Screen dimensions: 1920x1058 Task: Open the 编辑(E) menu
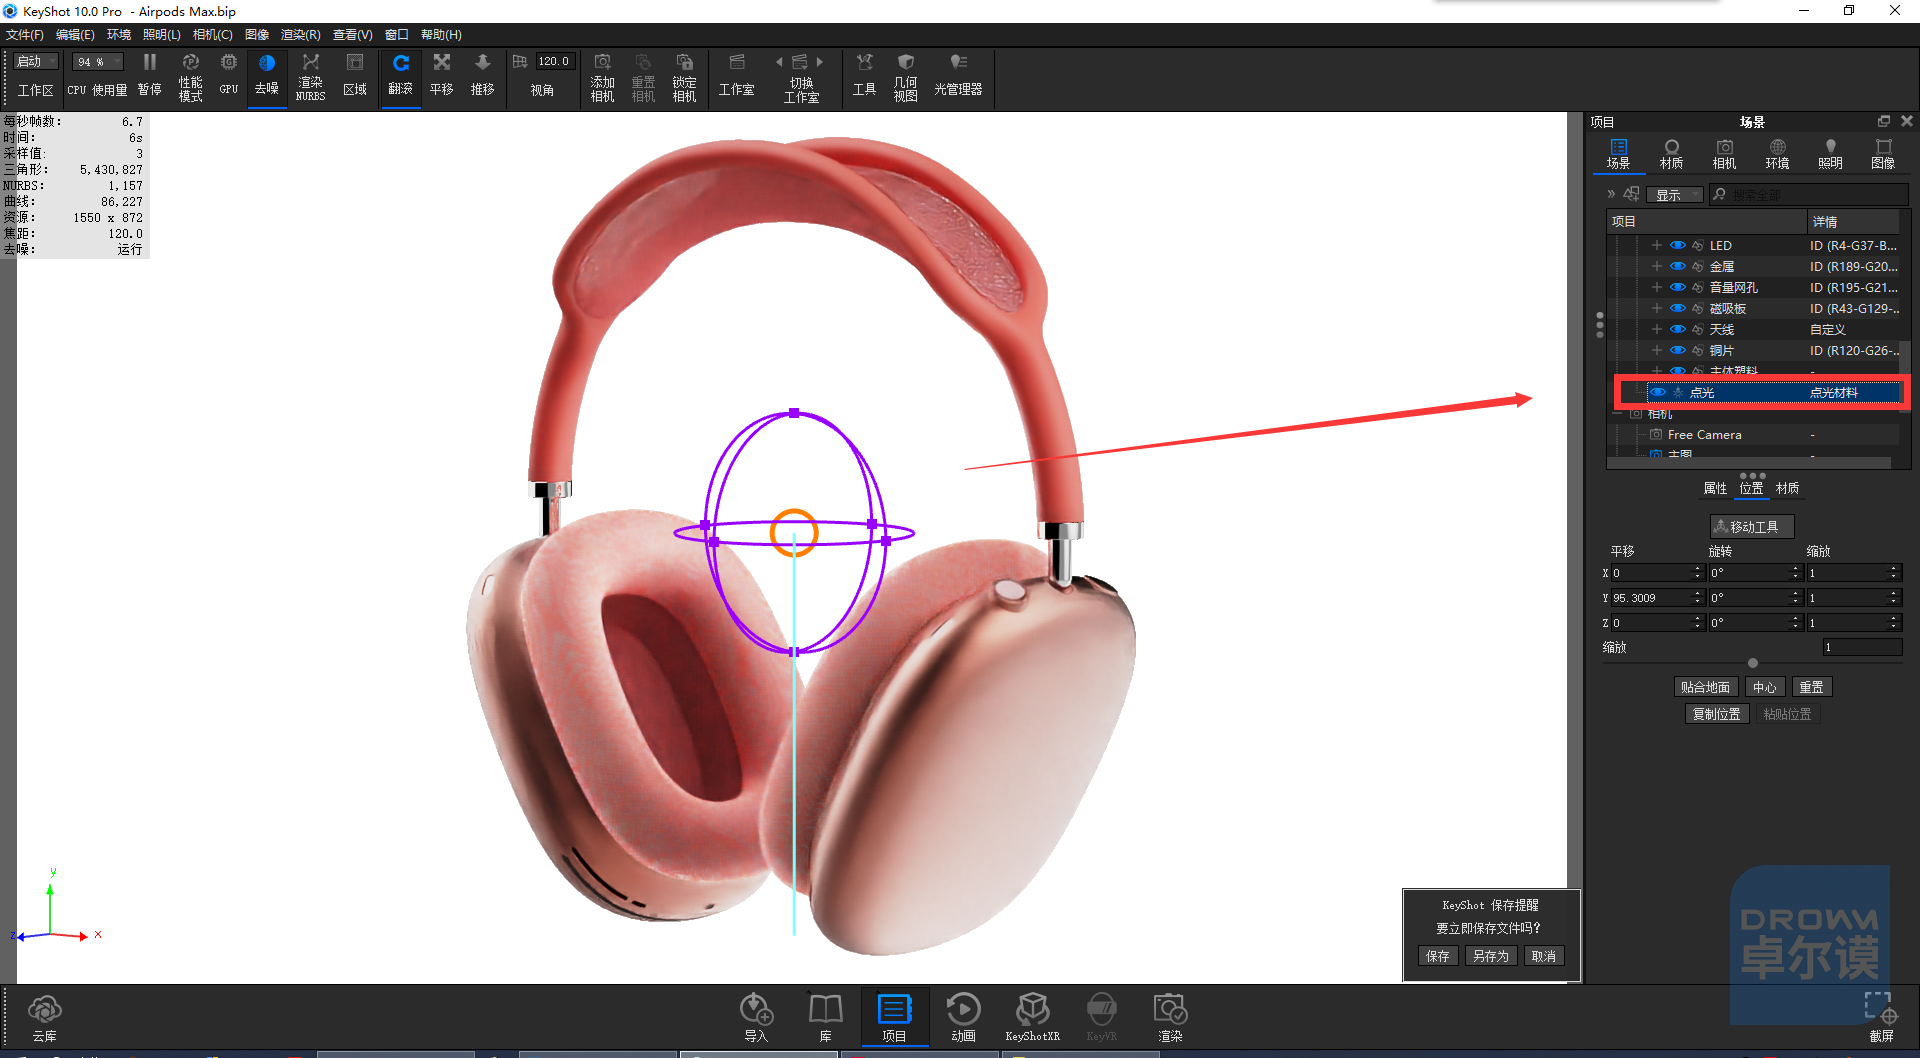tap(75, 35)
